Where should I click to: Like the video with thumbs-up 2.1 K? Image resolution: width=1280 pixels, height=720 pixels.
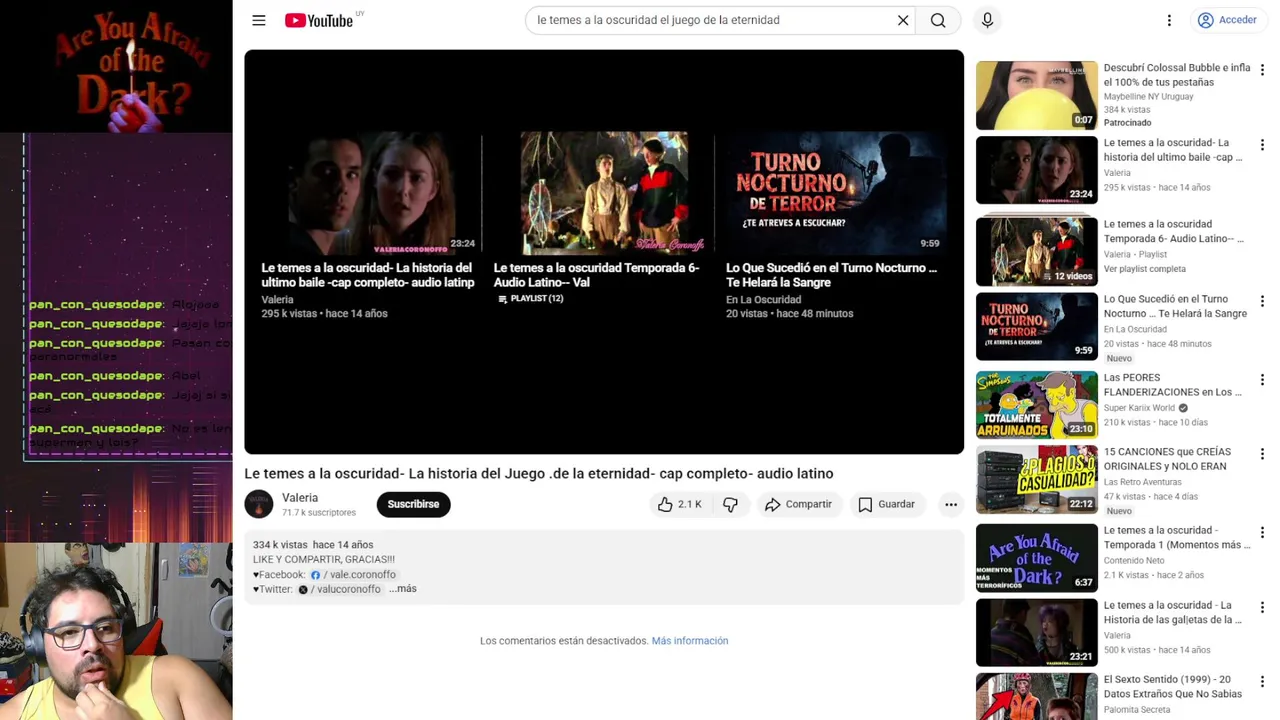click(679, 504)
